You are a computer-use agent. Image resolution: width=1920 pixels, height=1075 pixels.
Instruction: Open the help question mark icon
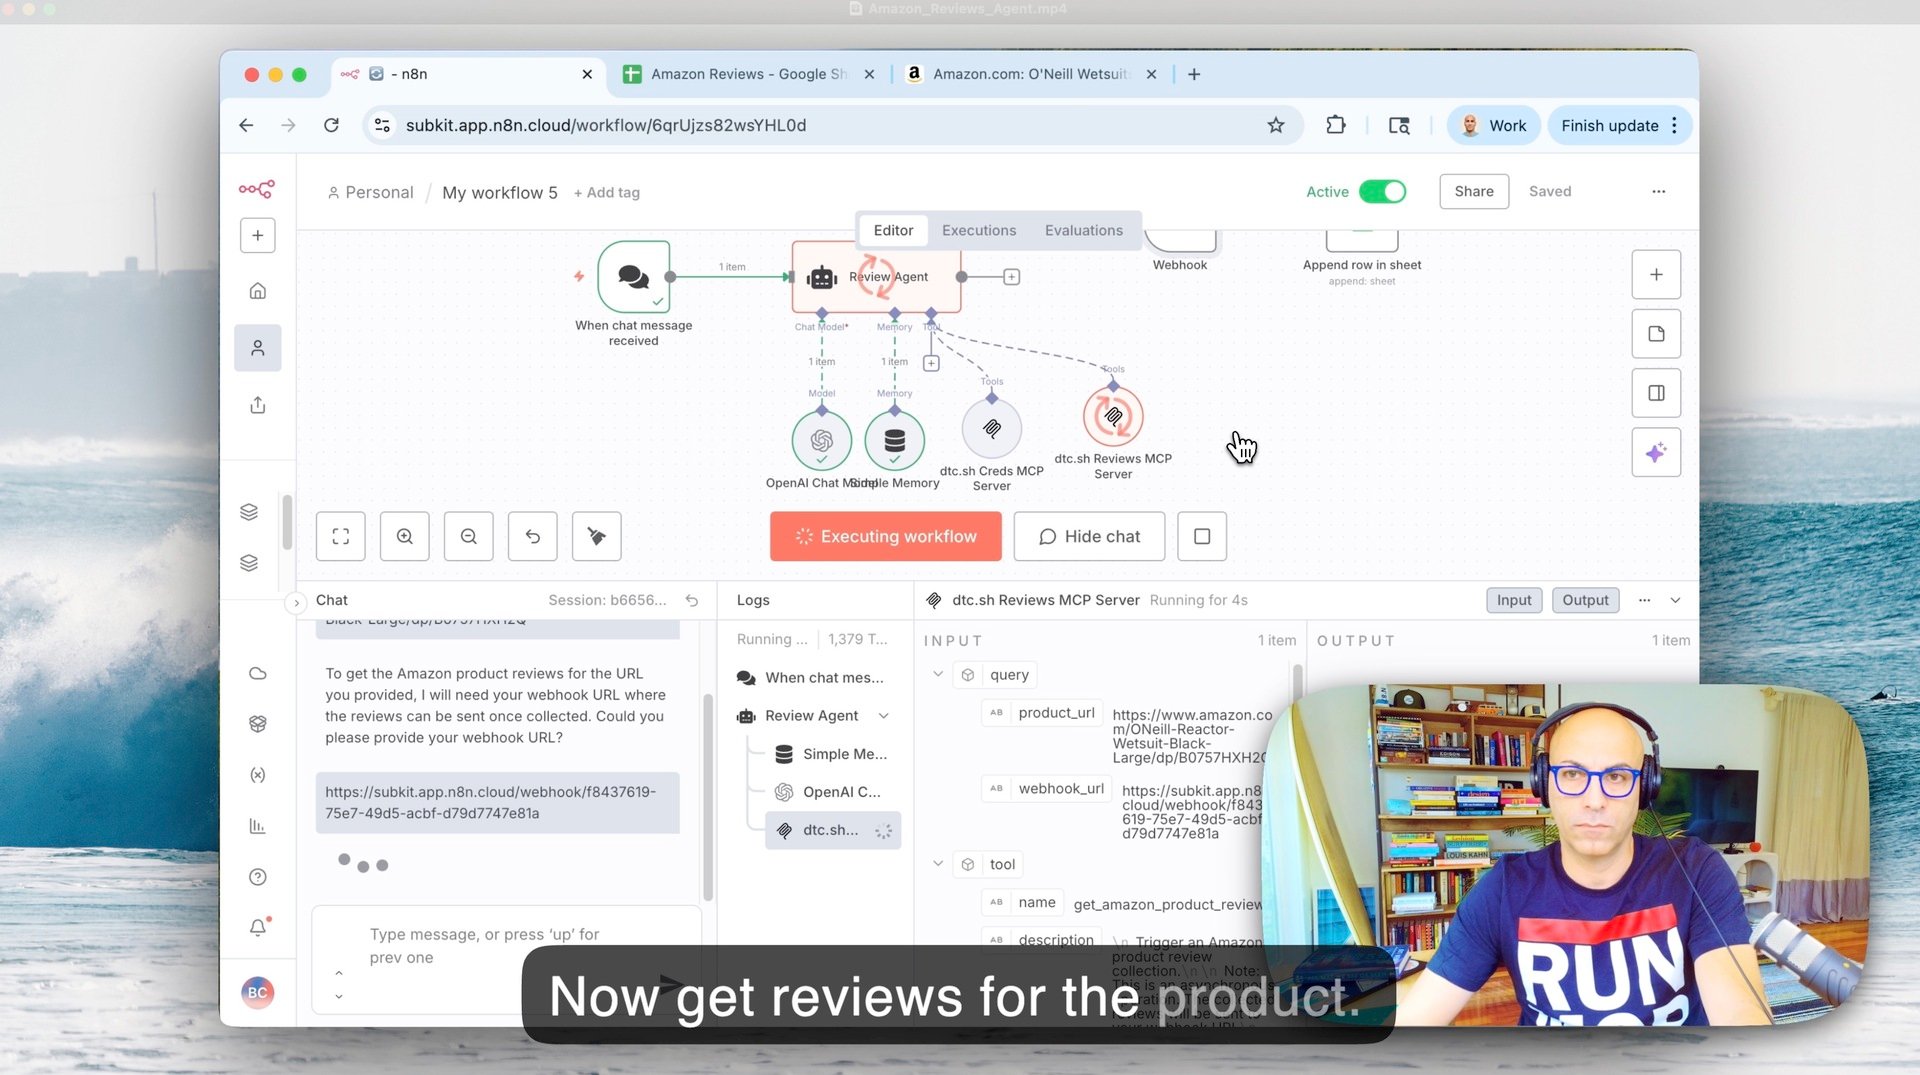[x=257, y=877]
